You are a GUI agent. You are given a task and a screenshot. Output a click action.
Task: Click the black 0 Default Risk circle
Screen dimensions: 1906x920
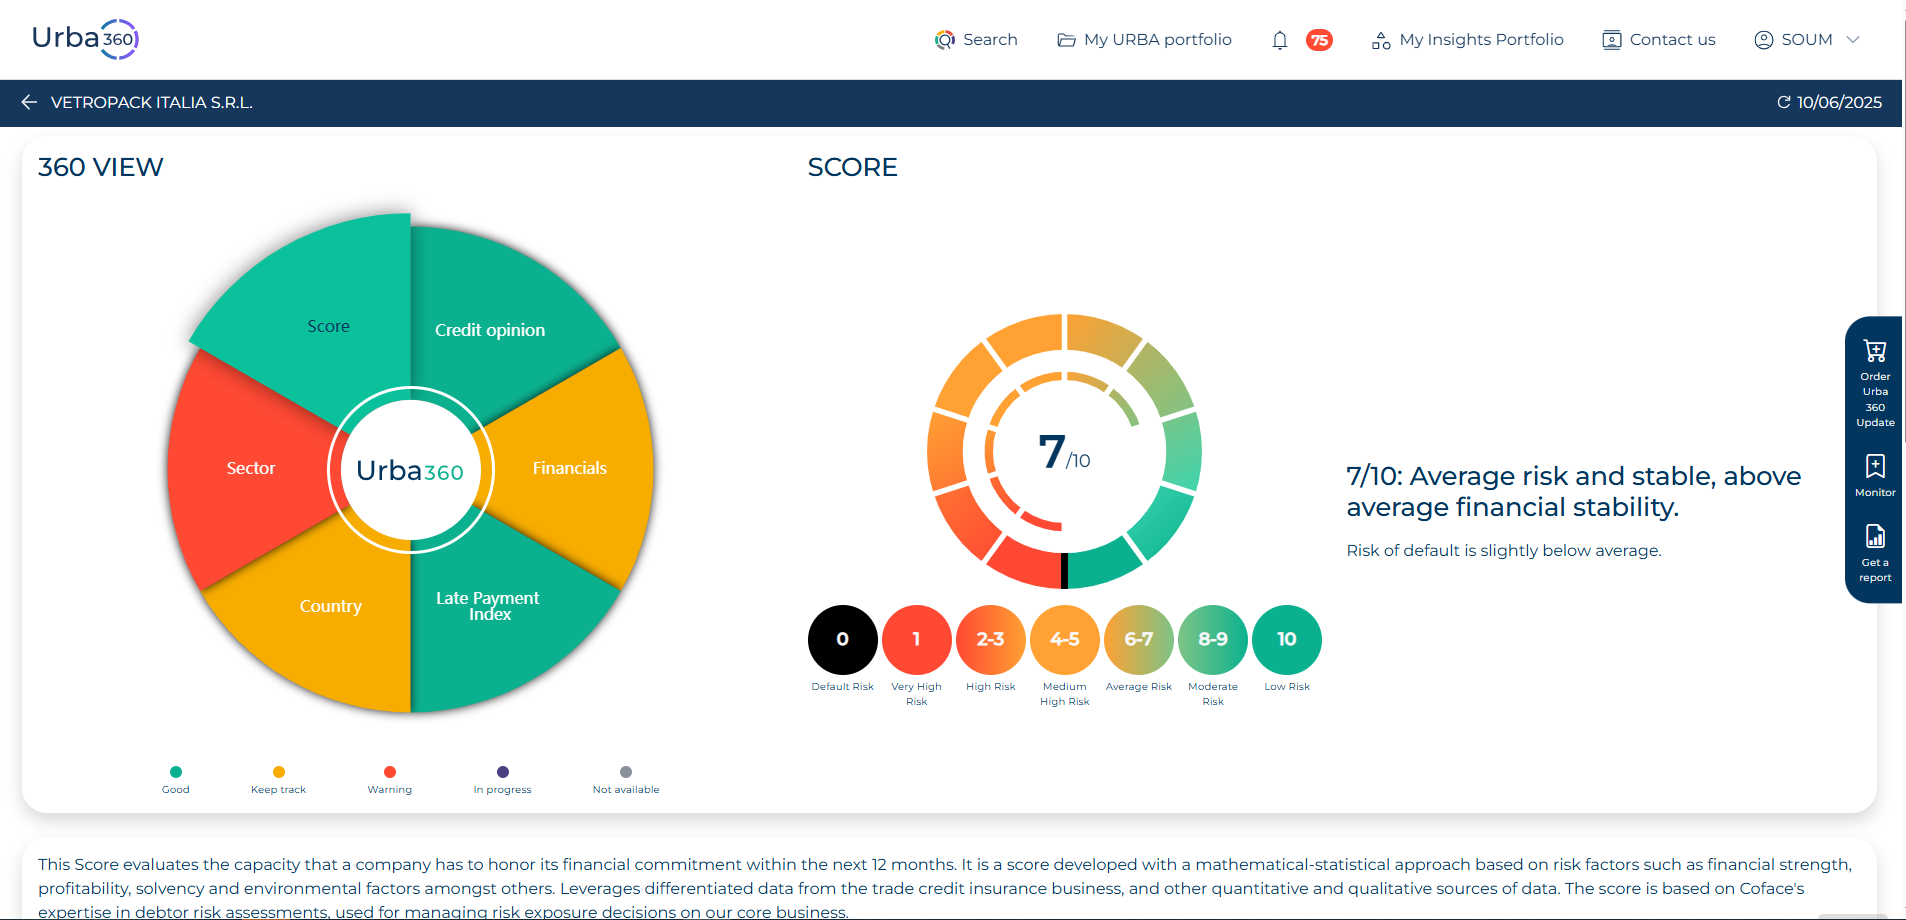(x=842, y=640)
